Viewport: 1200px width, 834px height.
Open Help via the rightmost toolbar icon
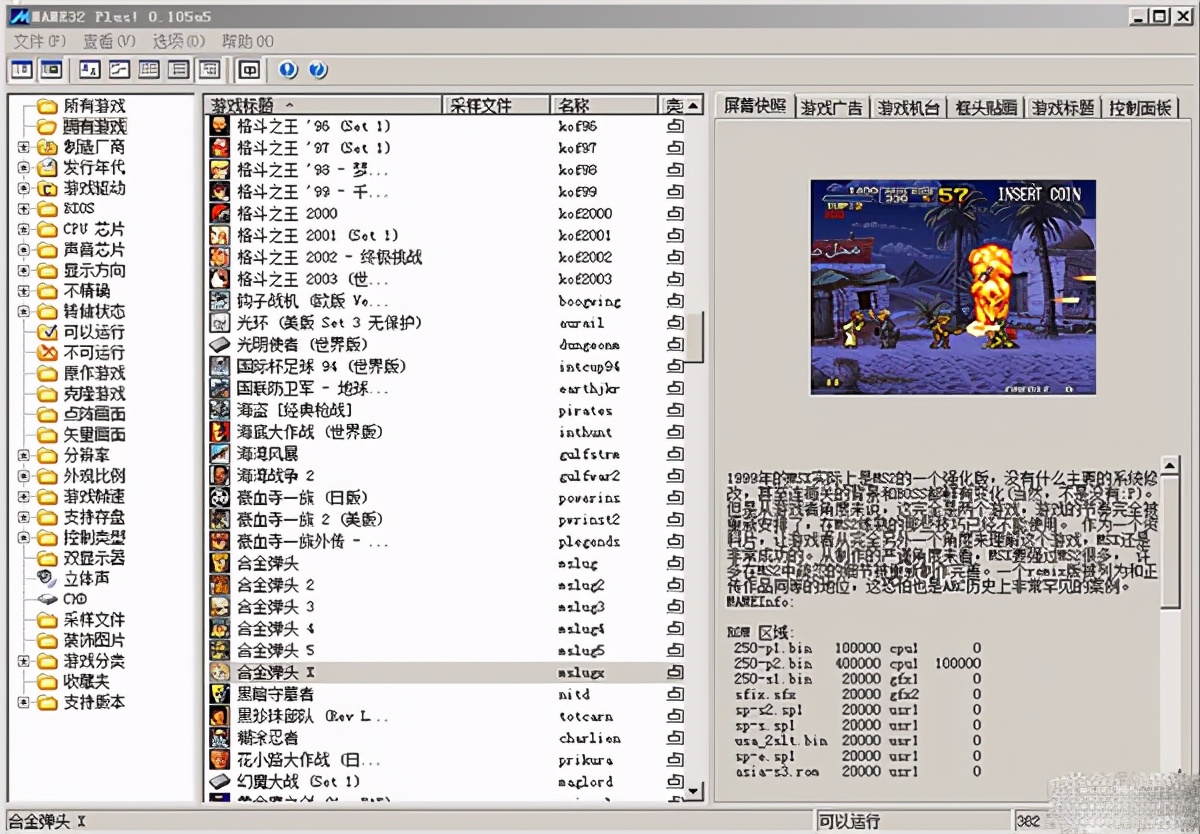coord(317,70)
